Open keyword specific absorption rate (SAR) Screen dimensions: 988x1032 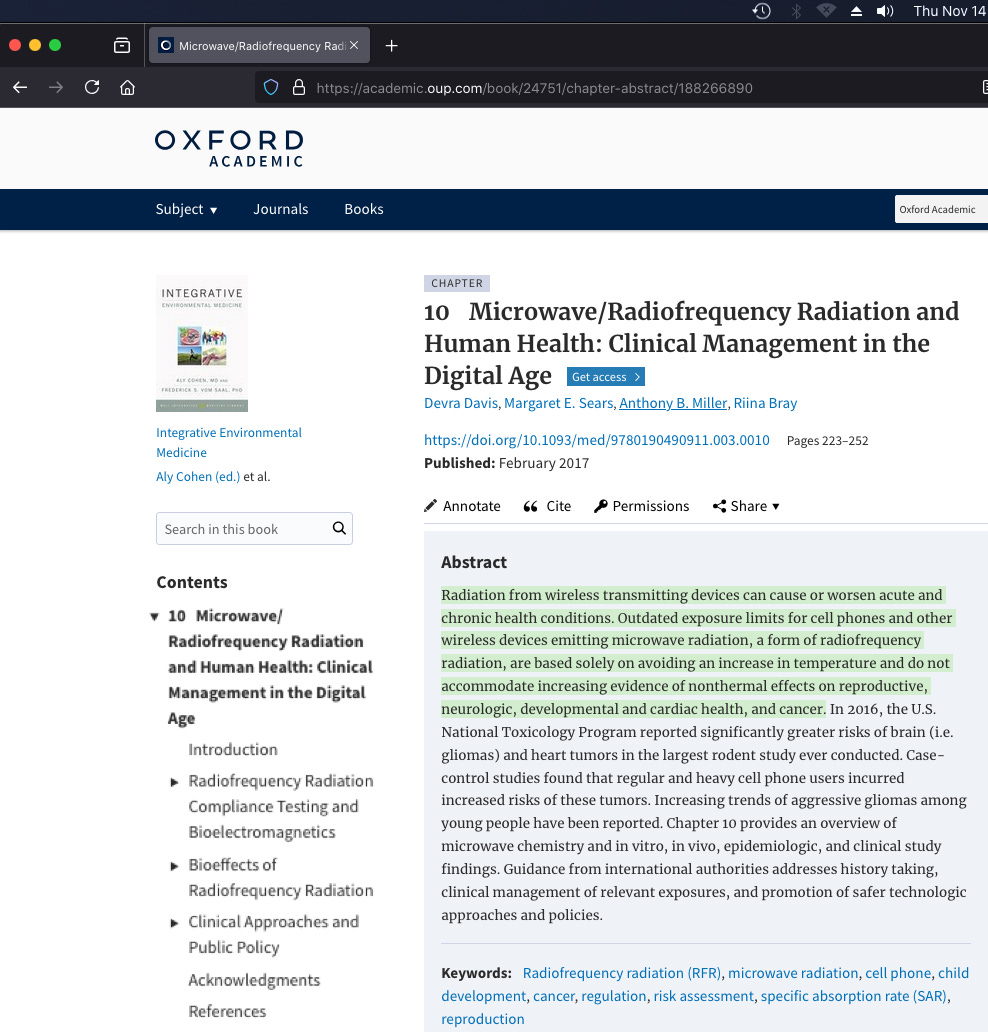854,996
